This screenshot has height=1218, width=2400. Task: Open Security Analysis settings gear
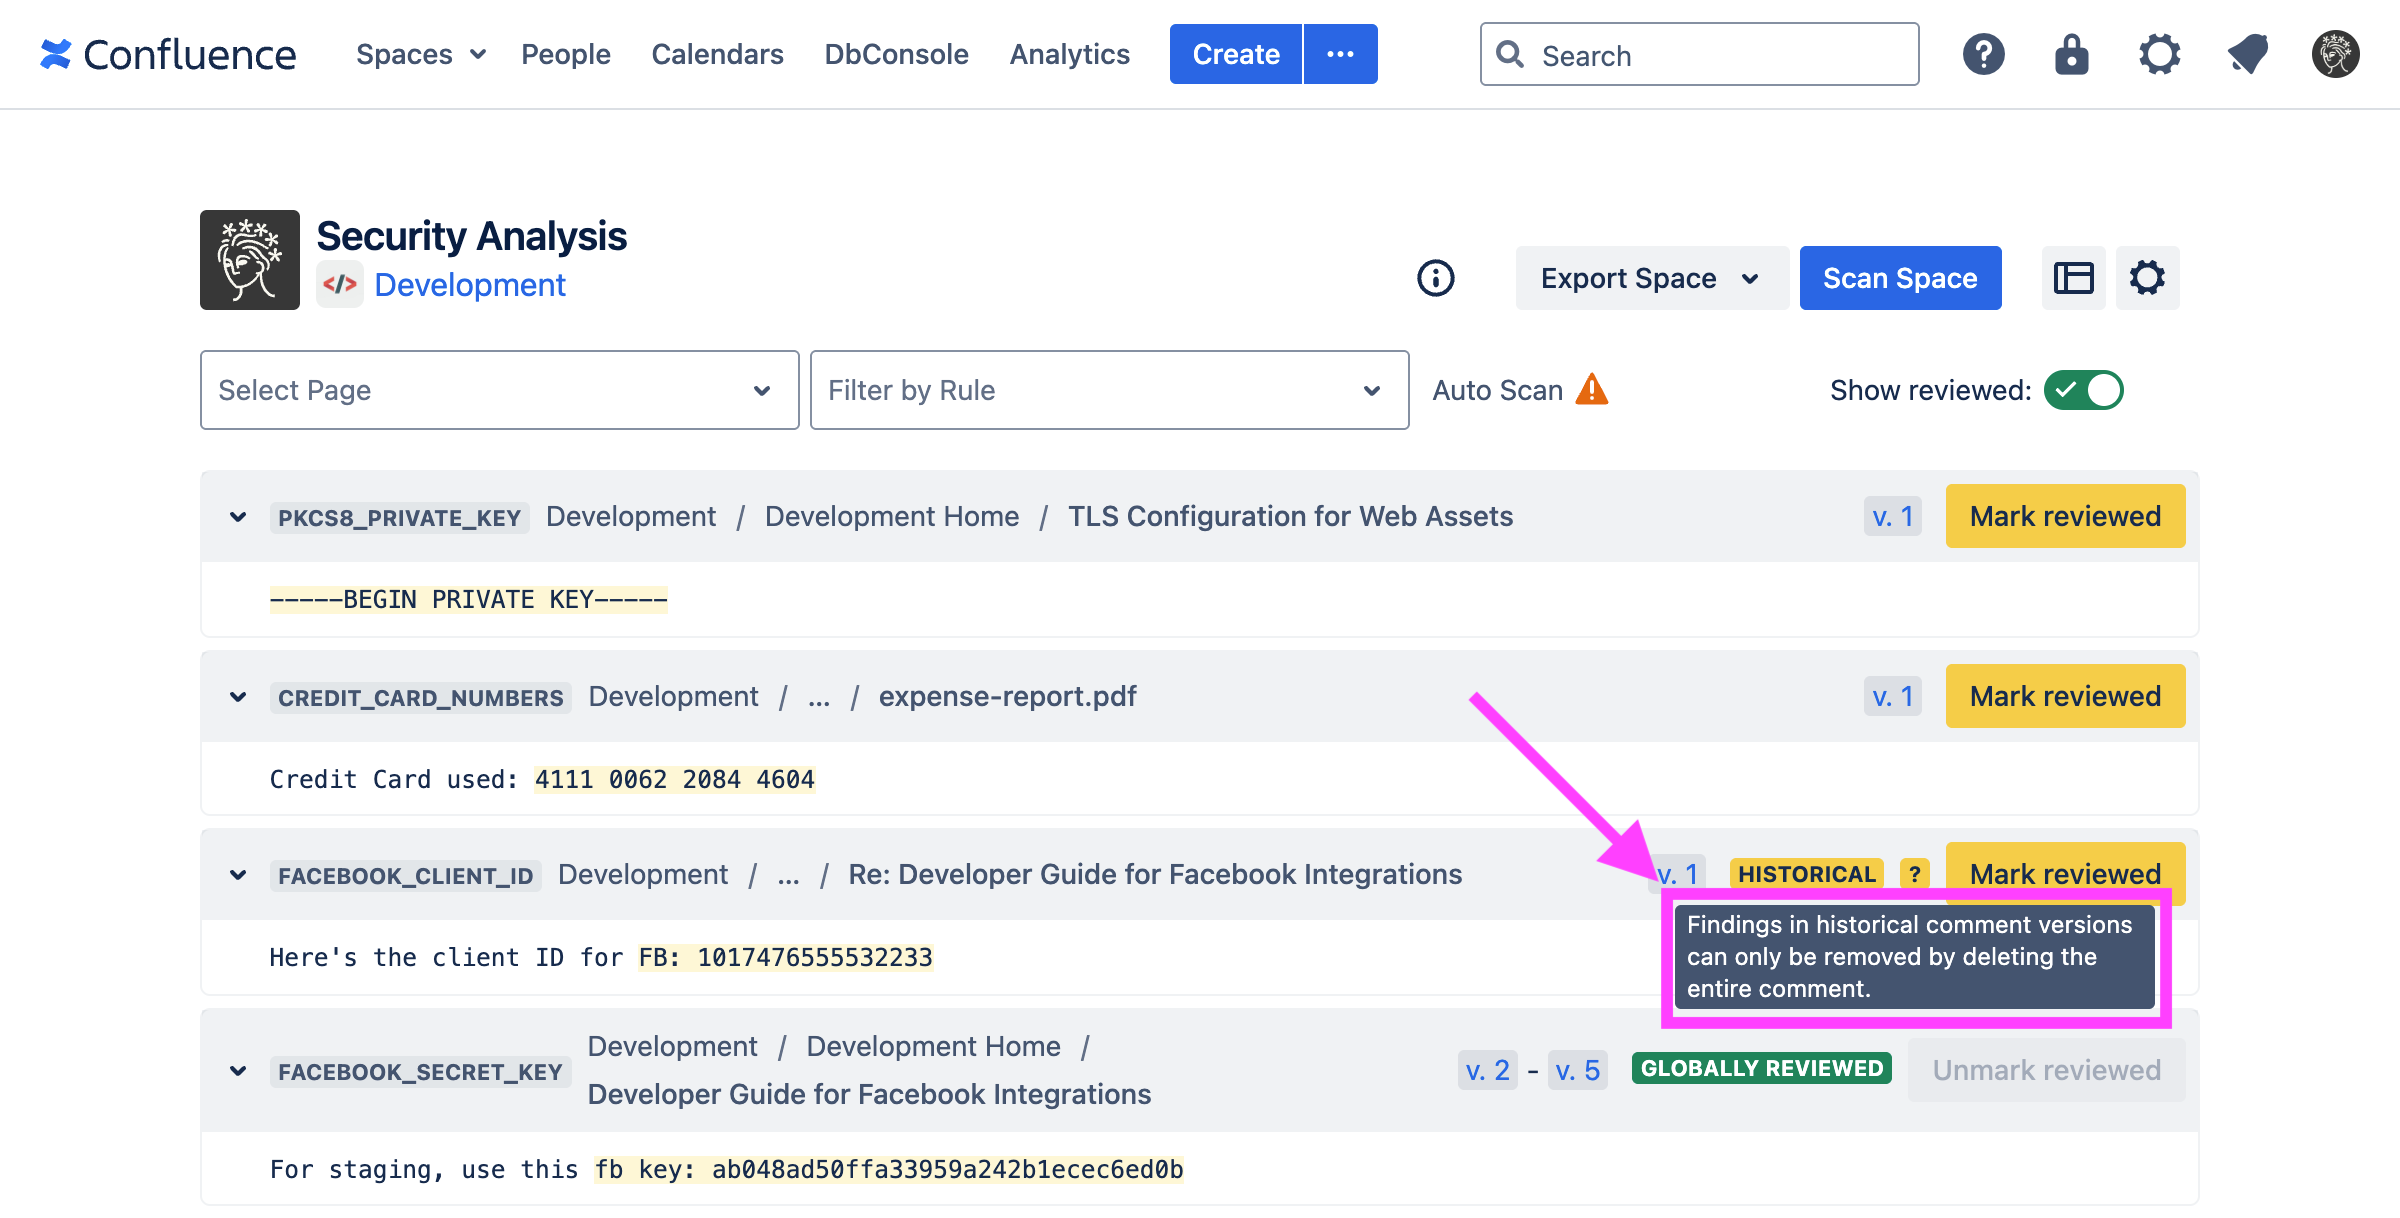[x=2147, y=278]
